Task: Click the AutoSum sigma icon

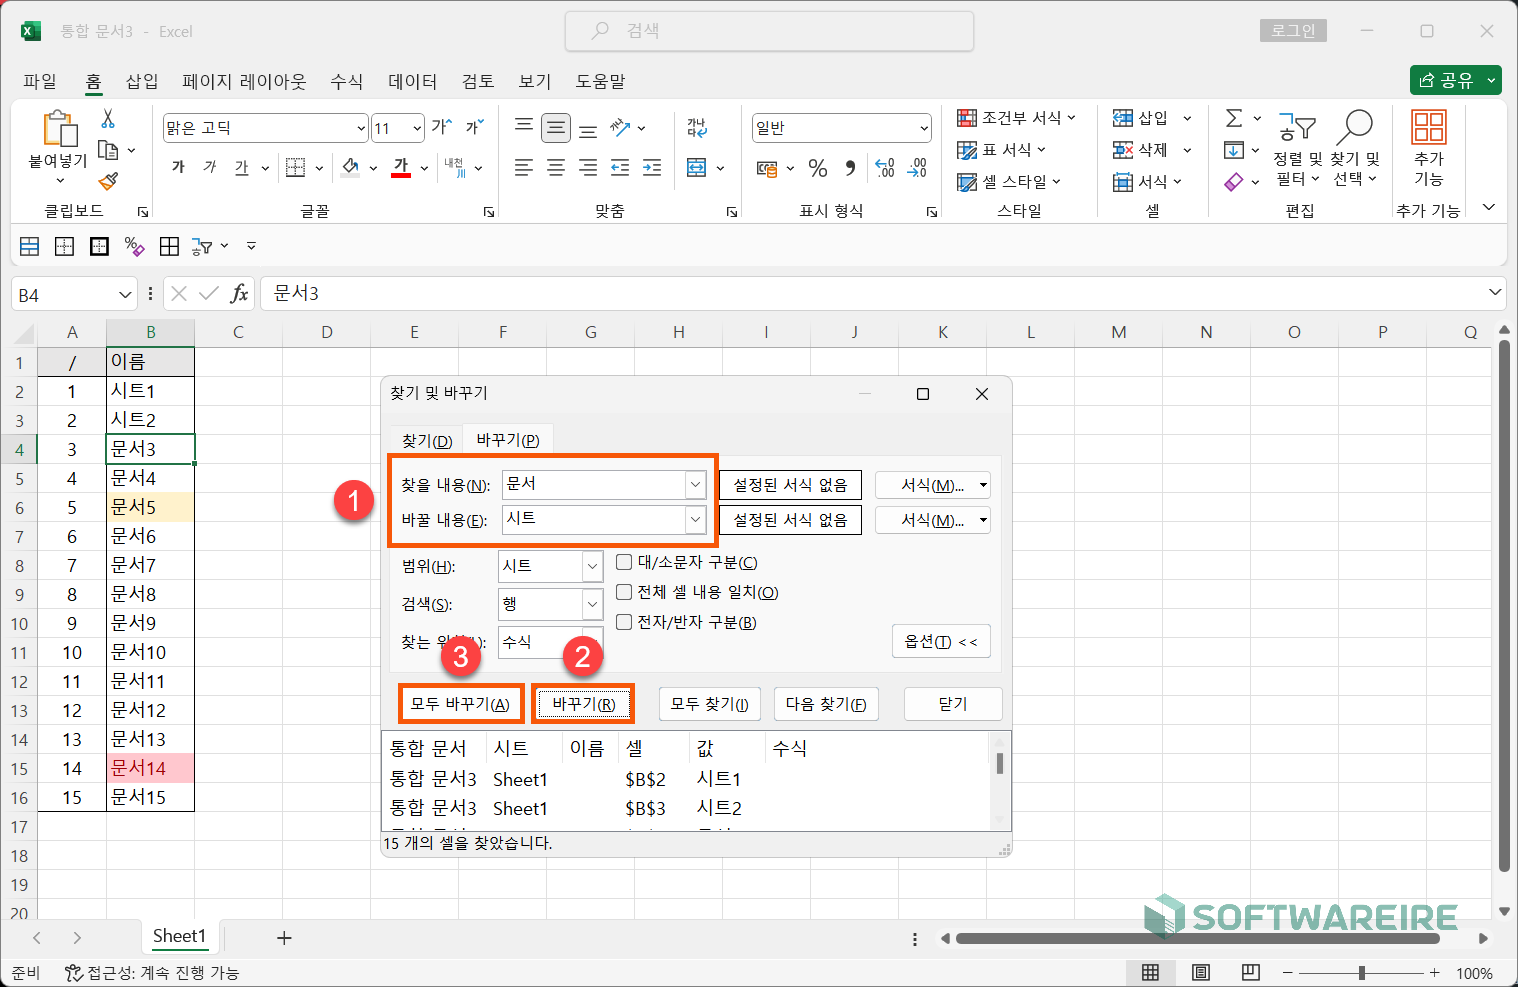Action: click(x=1234, y=118)
